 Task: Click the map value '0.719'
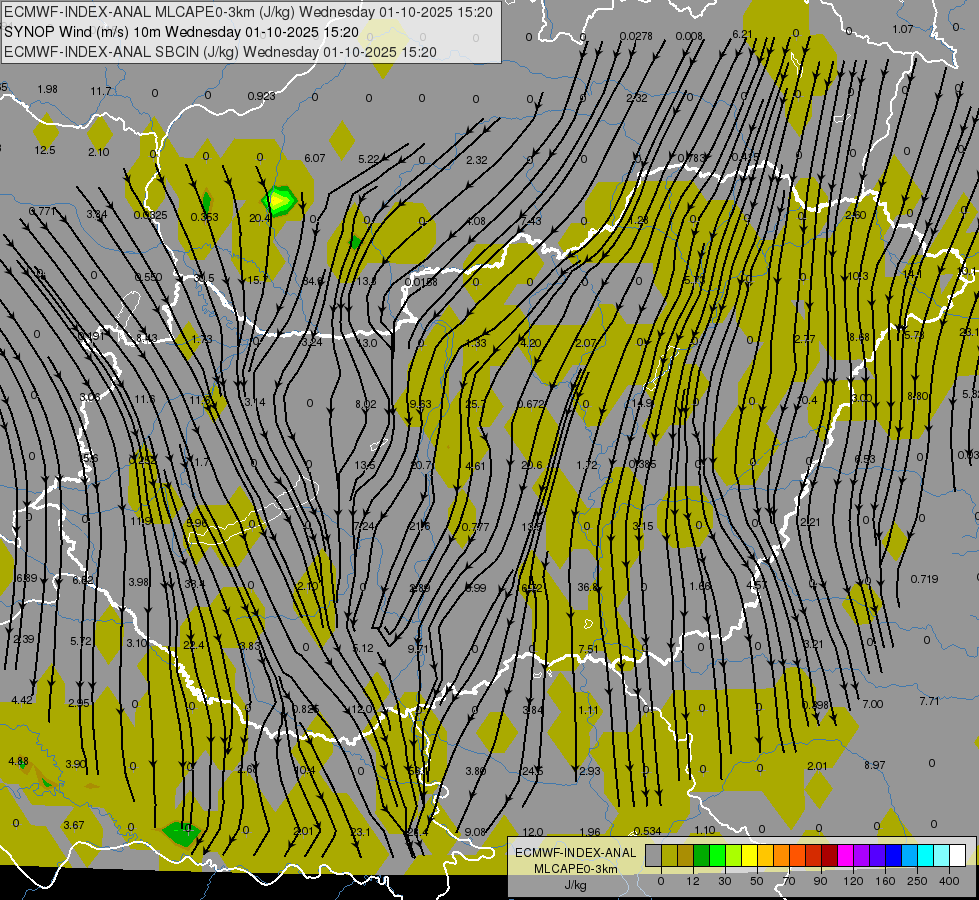(x=924, y=579)
